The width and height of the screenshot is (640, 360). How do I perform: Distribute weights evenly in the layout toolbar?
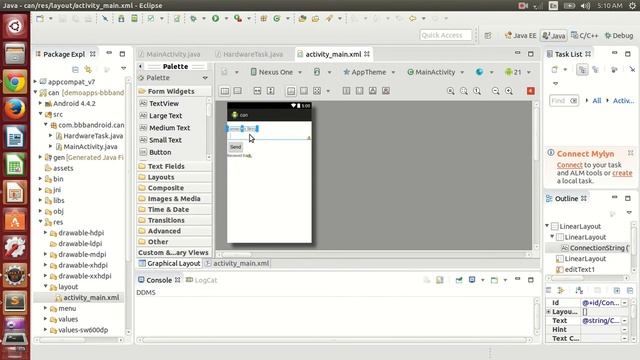pyautogui.click(x=346, y=91)
